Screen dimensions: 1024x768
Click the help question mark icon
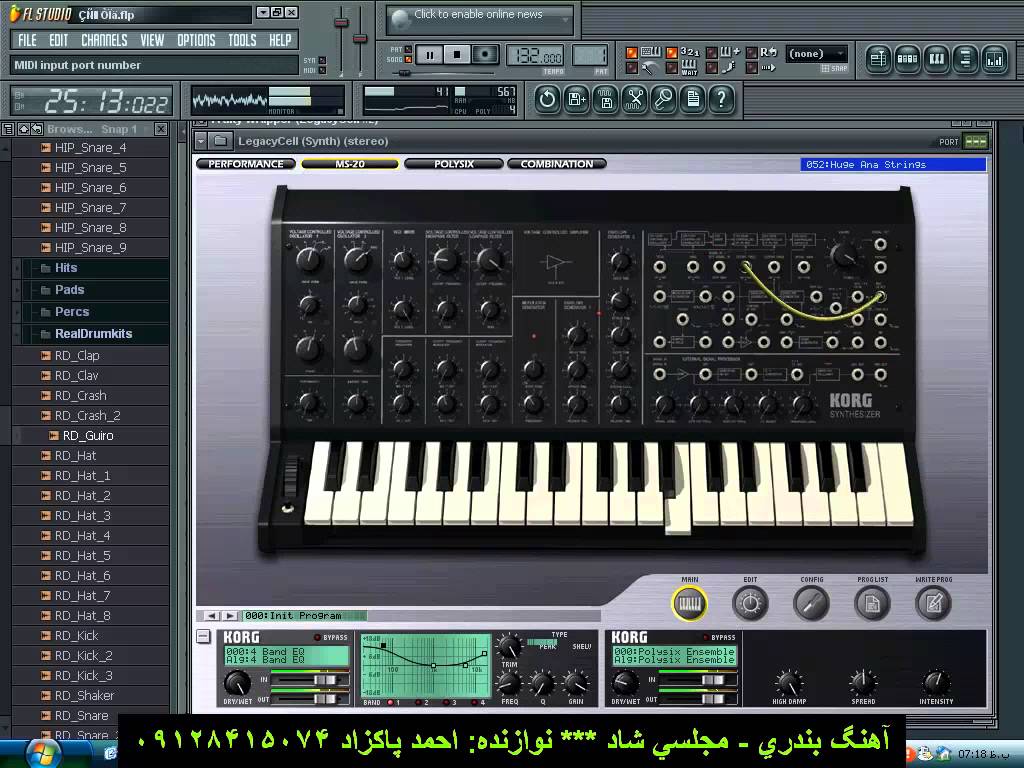pyautogui.click(x=721, y=100)
